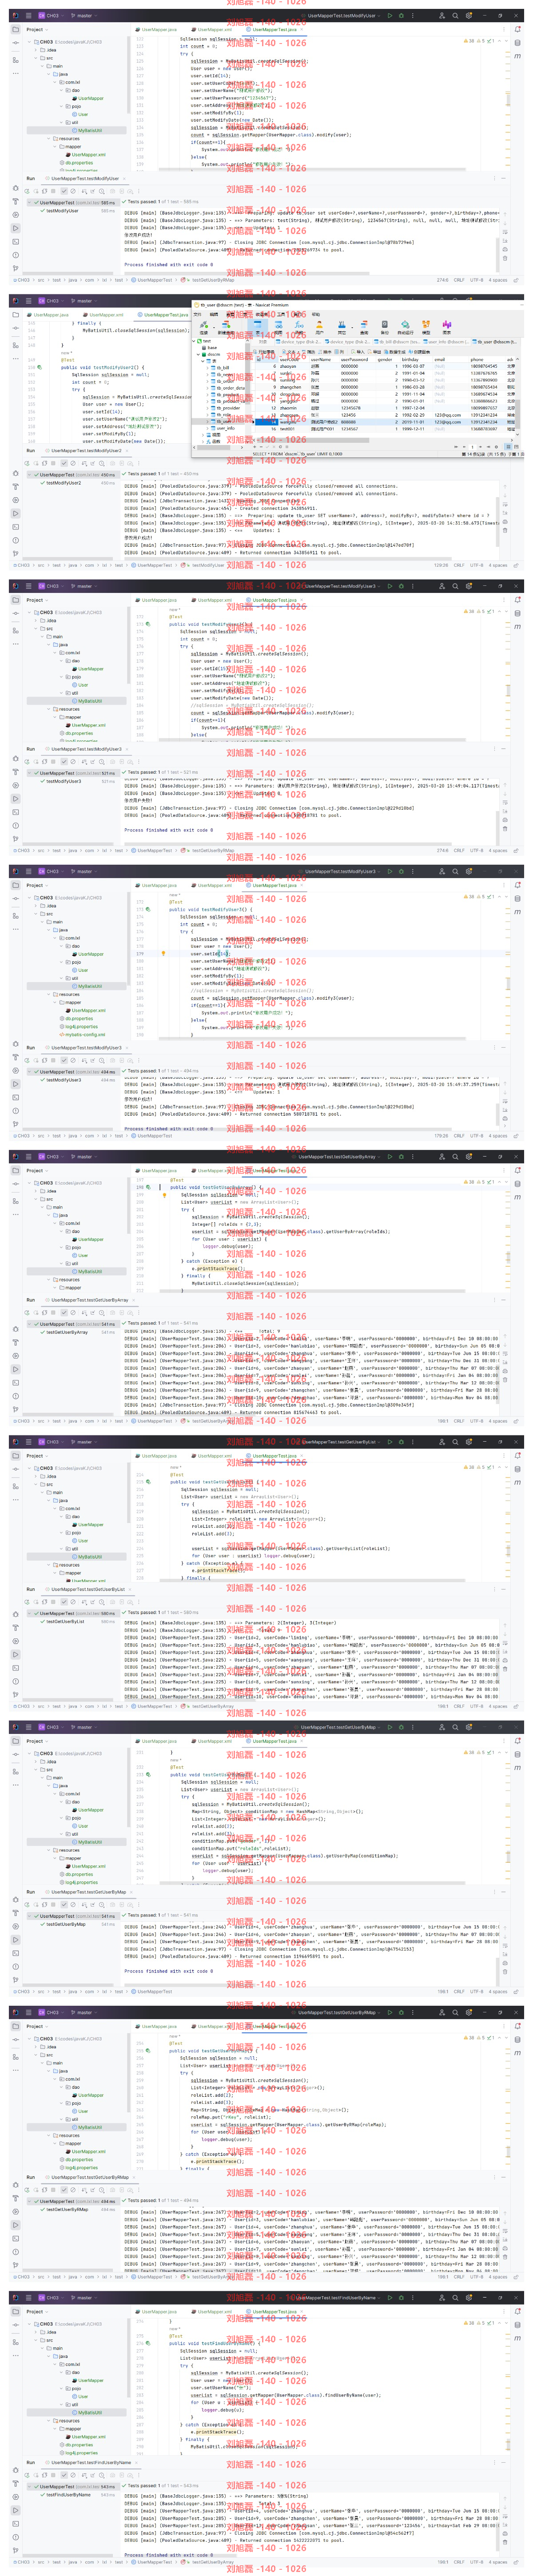
Task: Select tb_provider table in Navicat tree
Action: [227, 408]
